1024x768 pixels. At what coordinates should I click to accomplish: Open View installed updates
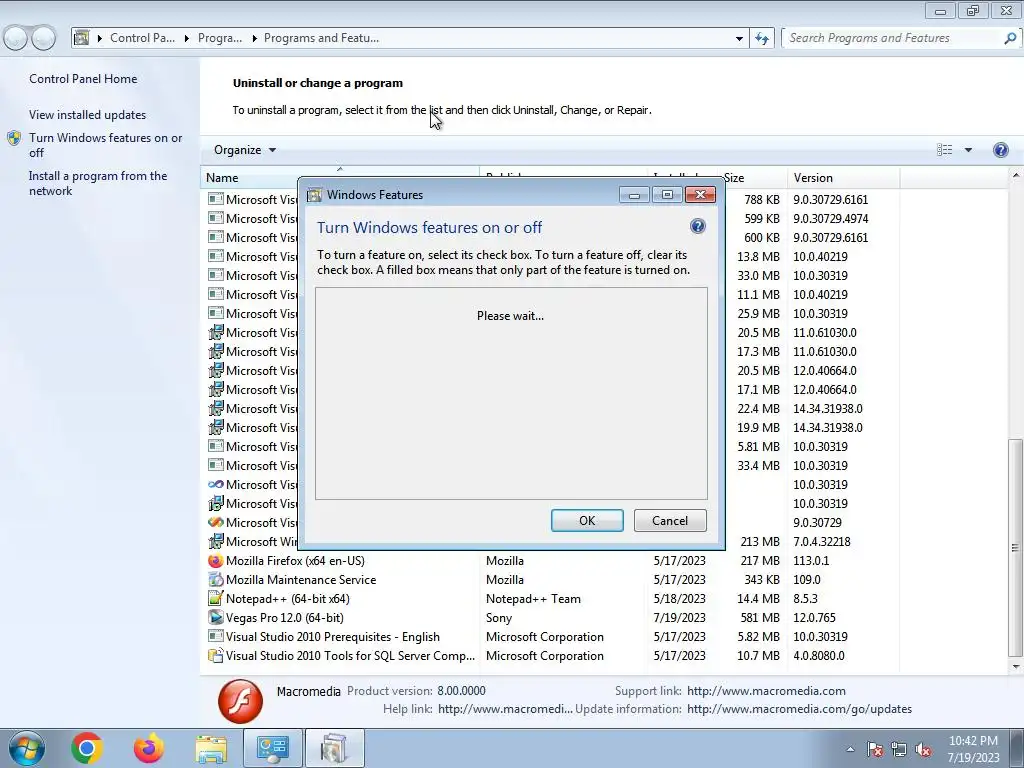pyautogui.click(x=88, y=115)
